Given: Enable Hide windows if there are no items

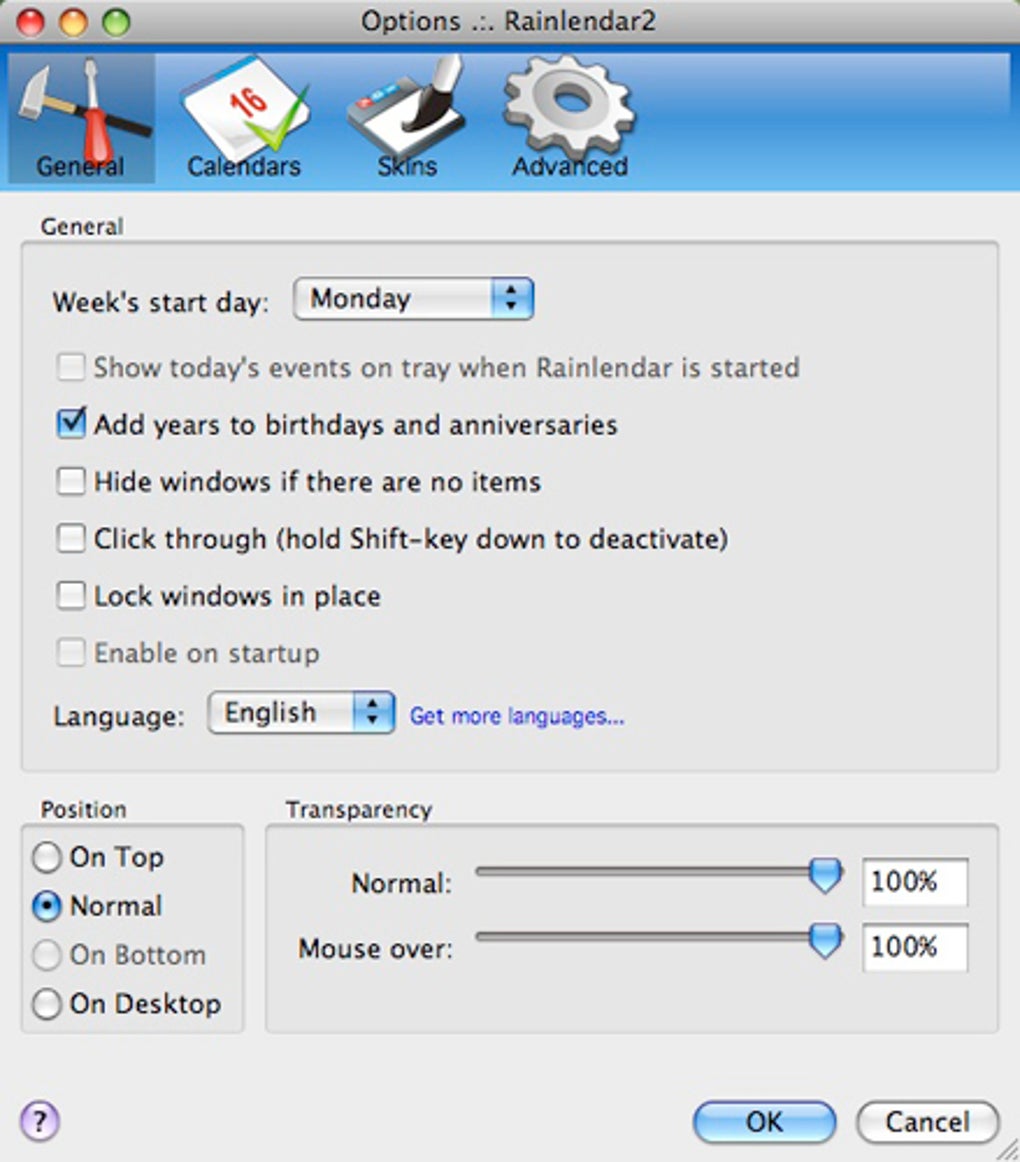Looking at the screenshot, I should coord(71,481).
